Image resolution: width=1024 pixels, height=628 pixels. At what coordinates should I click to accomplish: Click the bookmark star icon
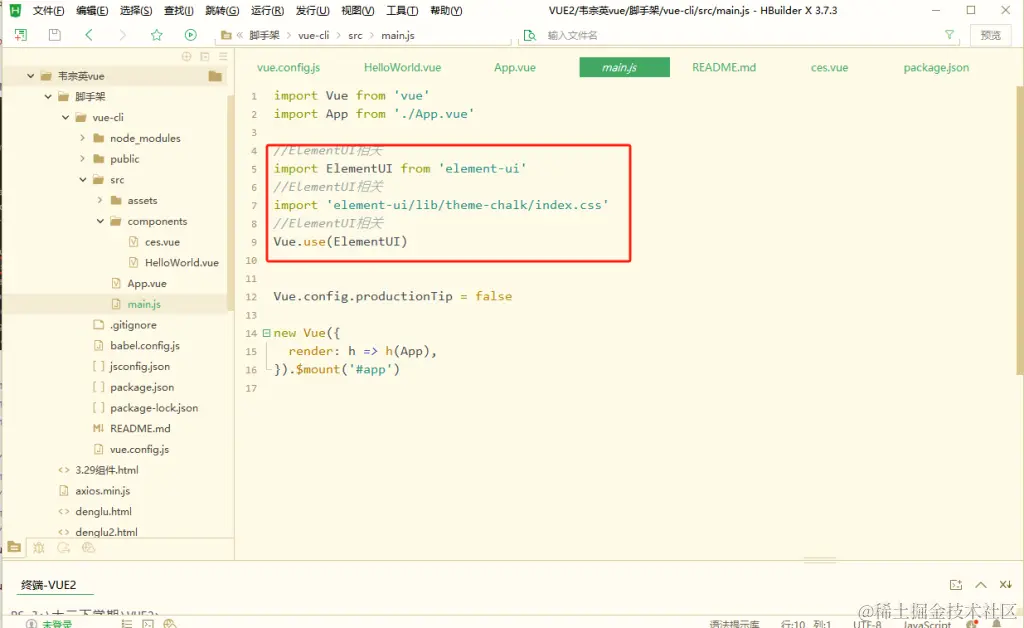pyautogui.click(x=157, y=35)
